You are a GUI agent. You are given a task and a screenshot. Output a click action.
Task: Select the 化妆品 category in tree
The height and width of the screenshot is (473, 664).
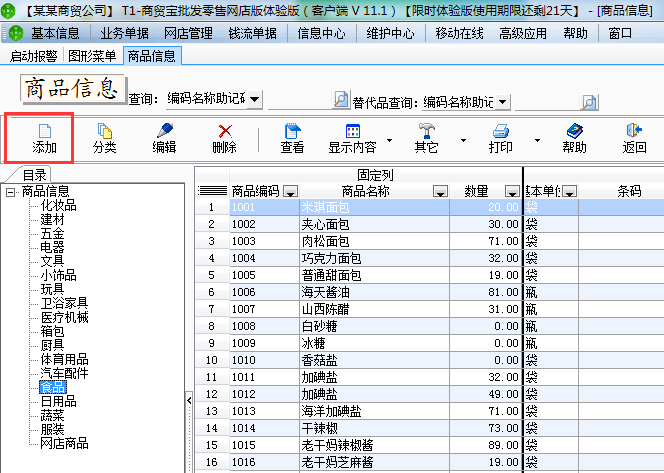(58, 205)
